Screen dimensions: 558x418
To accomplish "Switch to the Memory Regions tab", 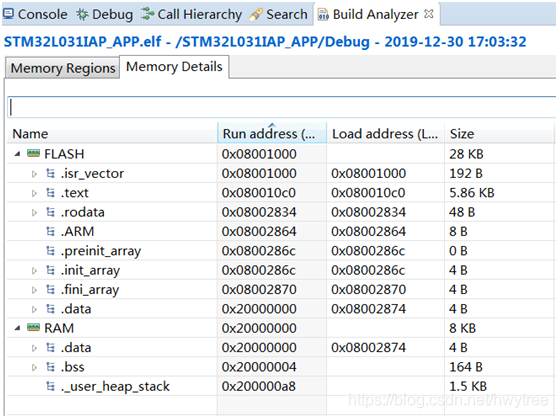I will pos(63,68).
